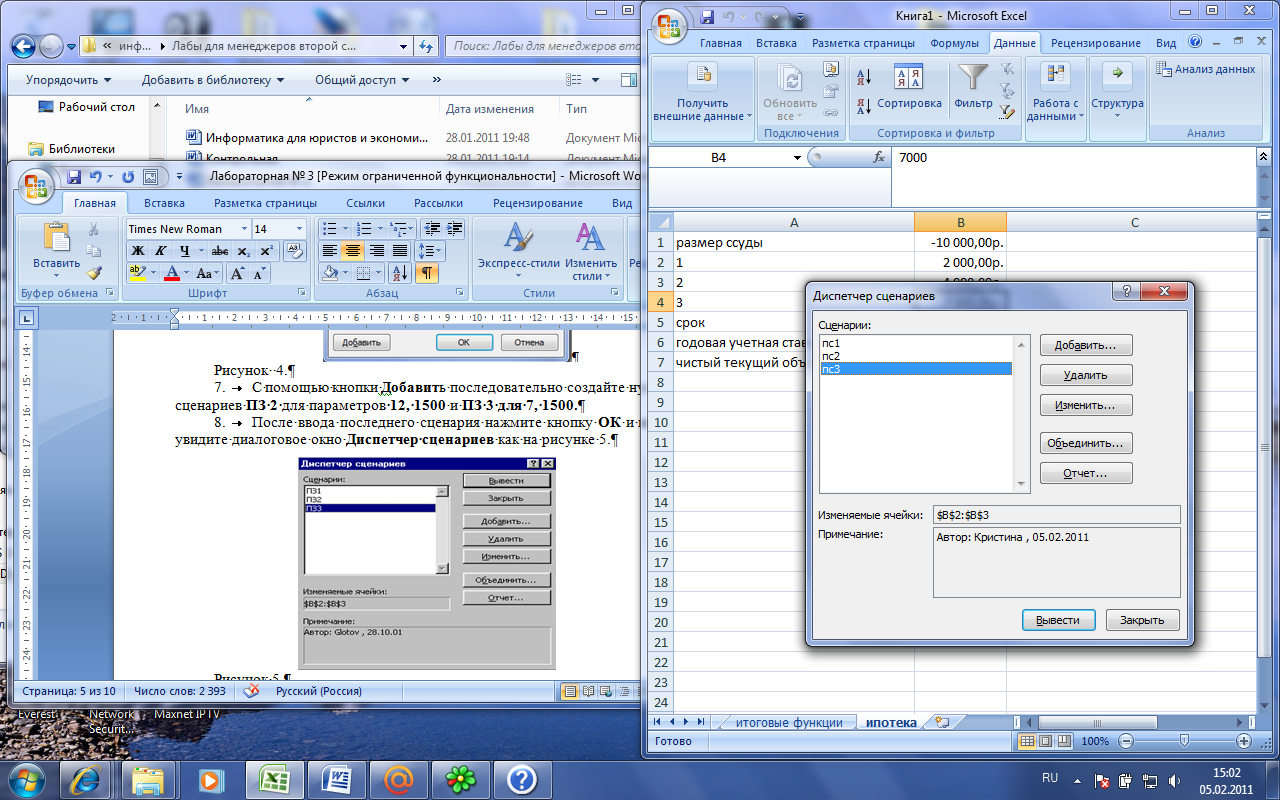Image resolution: width=1280 pixels, height=800 pixels.
Task: Apply superscript in Word ribbon
Action: tap(266, 251)
